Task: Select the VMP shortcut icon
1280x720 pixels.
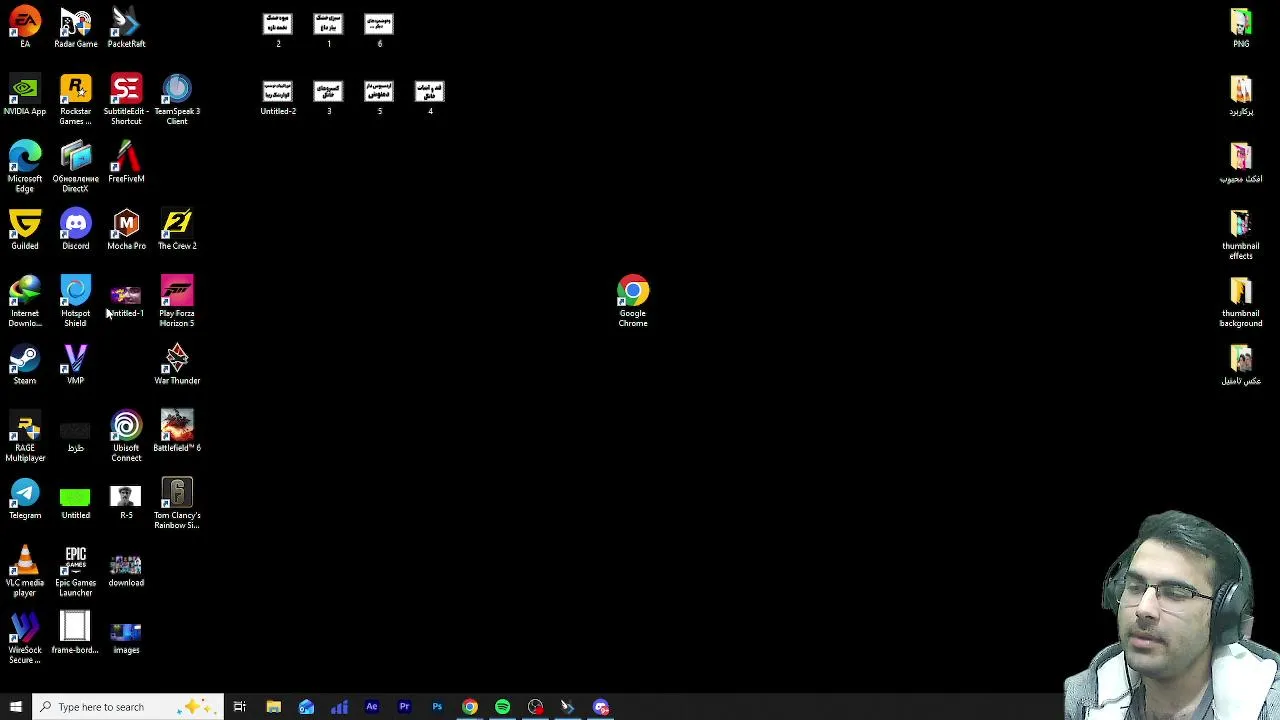Action: 76,363
